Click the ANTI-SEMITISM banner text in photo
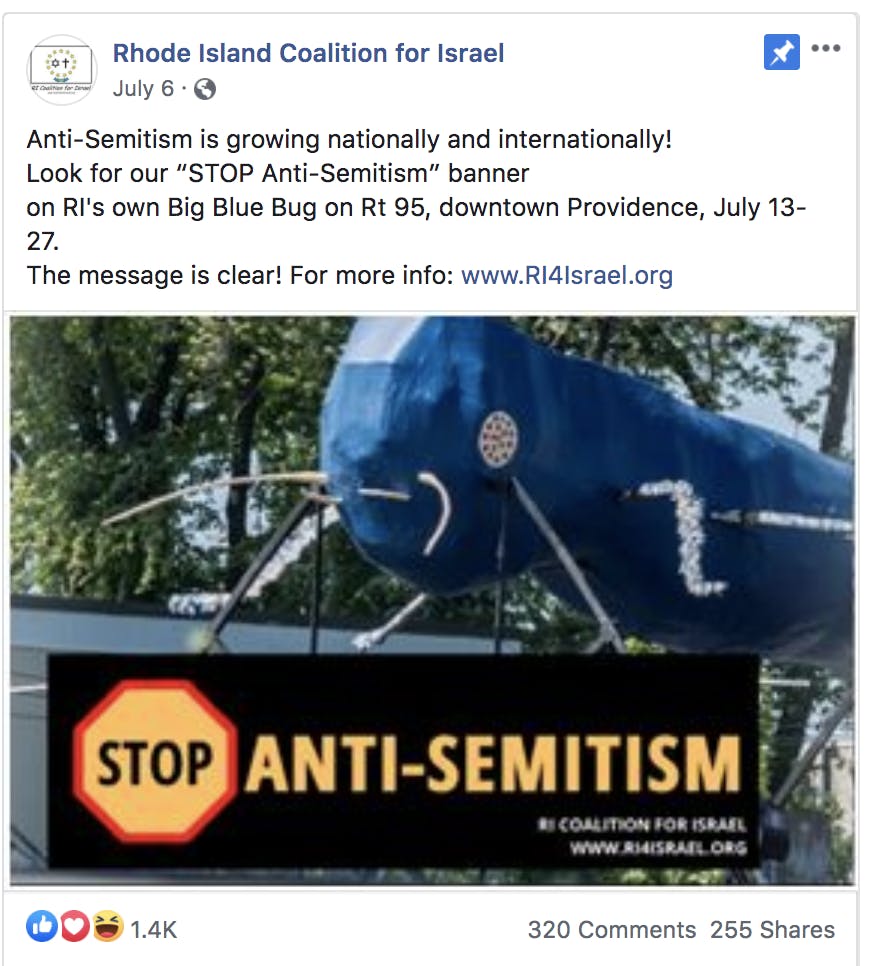Image resolution: width=872 pixels, height=966 pixels. pyautogui.click(x=493, y=764)
